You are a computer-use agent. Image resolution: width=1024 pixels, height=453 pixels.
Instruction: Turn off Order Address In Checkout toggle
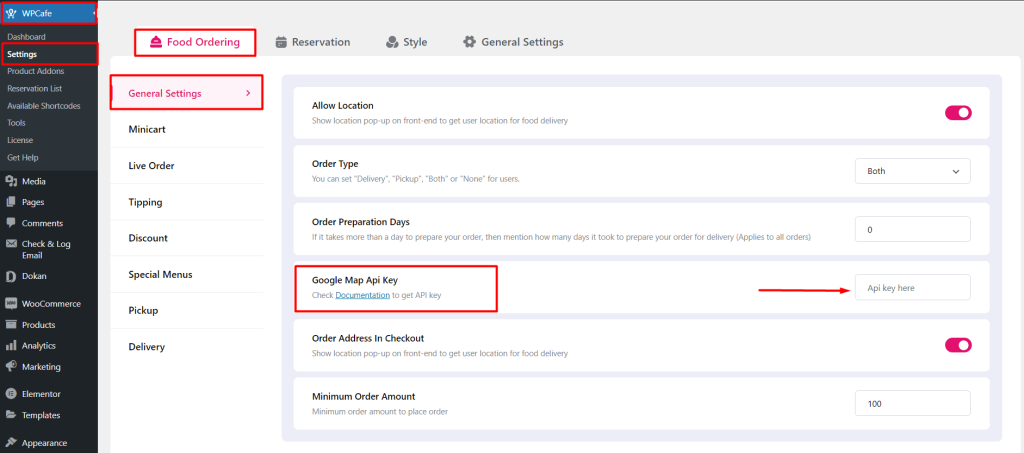click(x=958, y=345)
